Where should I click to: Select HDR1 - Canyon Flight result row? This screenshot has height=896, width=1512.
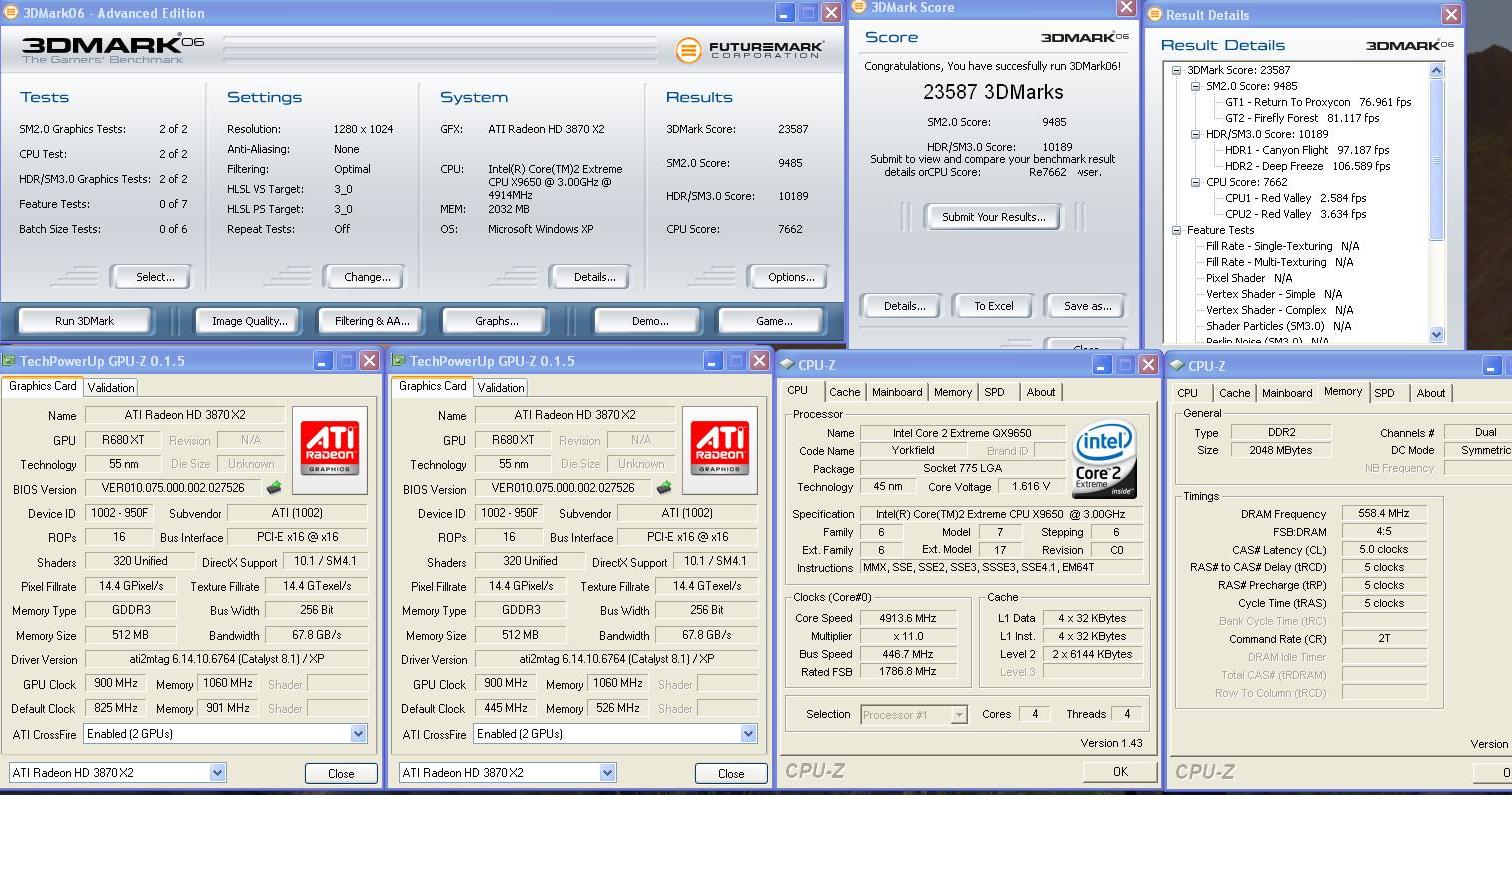[x=1307, y=150]
